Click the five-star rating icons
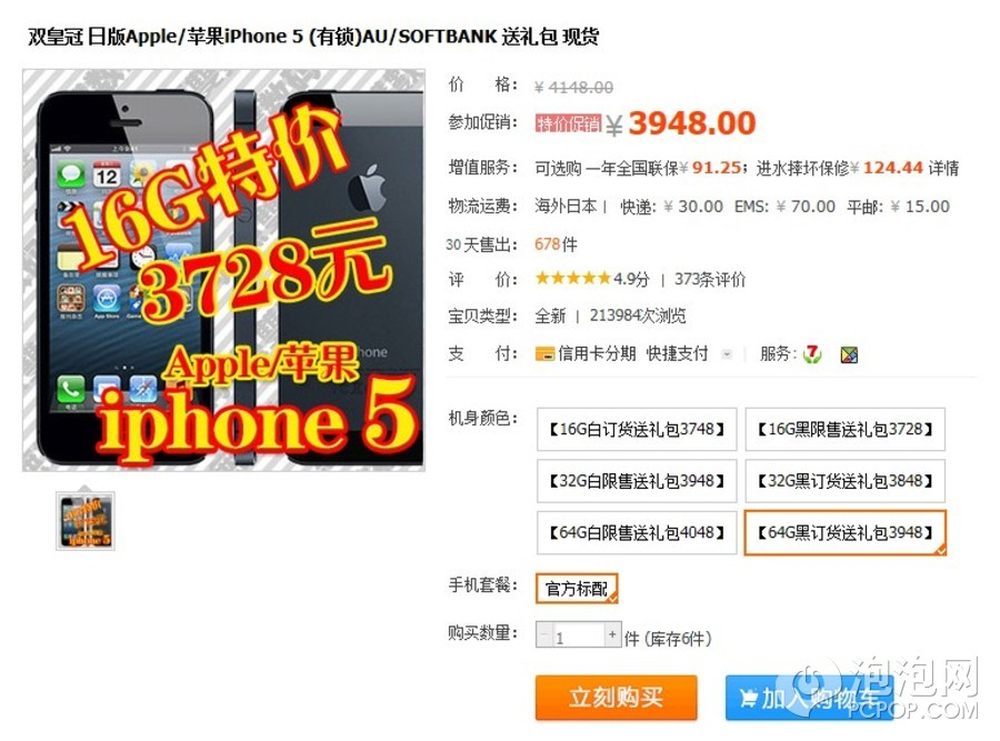Viewport: 1000px width, 741px height. coord(573,278)
